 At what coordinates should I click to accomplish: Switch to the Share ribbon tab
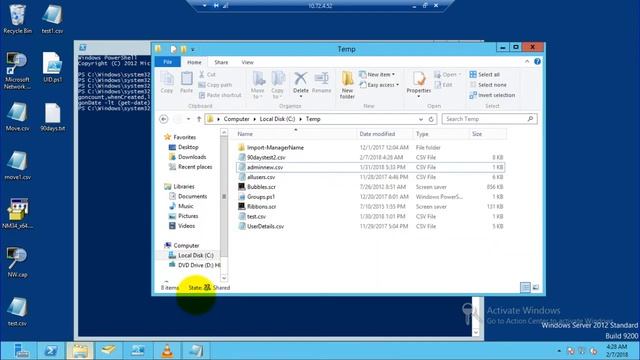(221, 62)
